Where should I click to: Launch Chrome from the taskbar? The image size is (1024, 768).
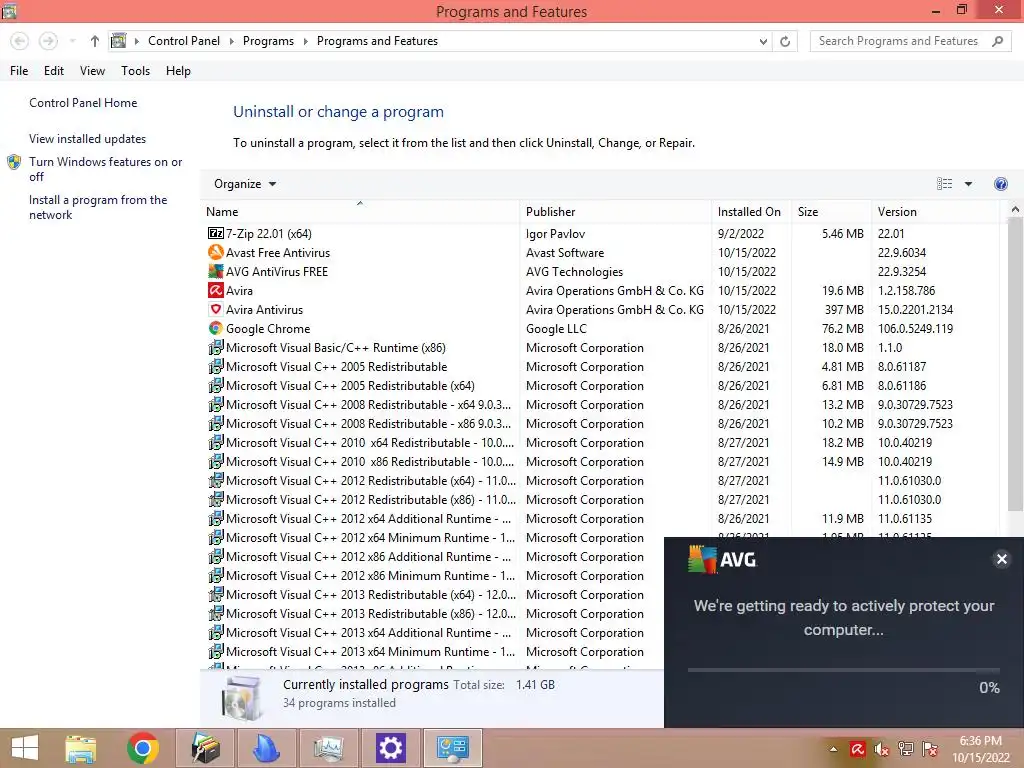[143, 748]
